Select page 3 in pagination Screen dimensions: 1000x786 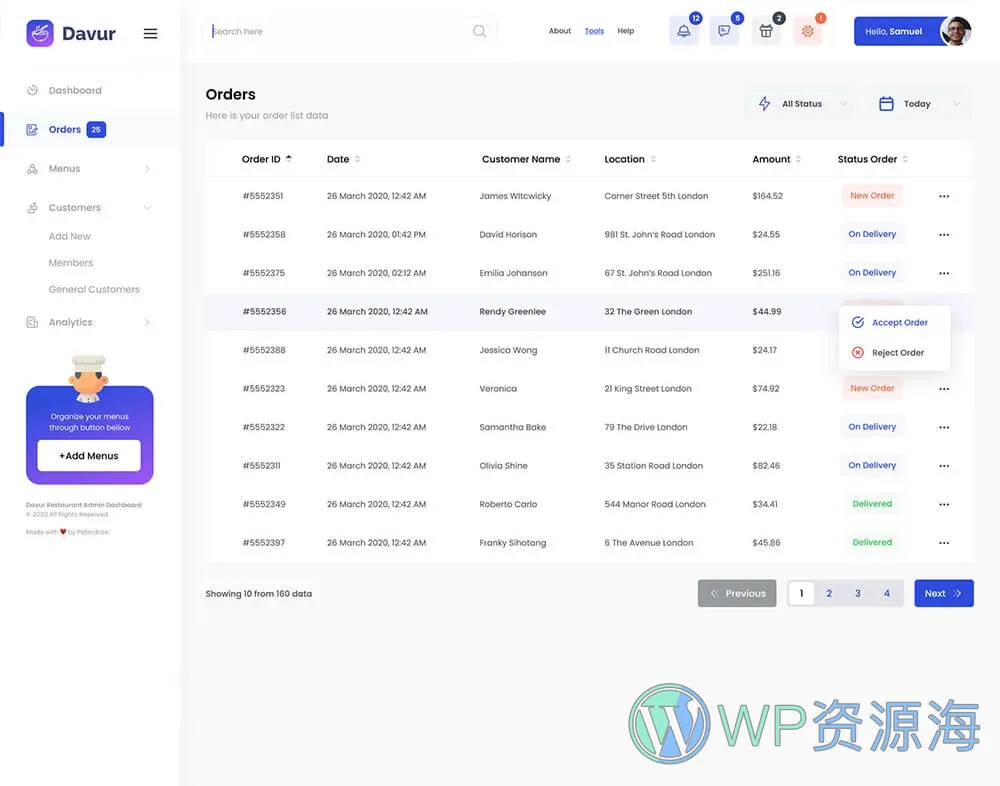[x=857, y=593]
